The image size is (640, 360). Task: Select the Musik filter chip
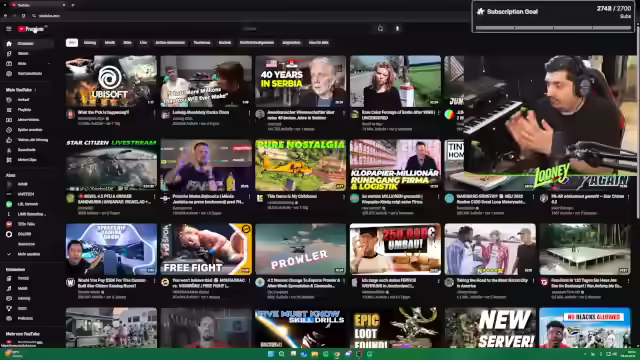(110, 42)
